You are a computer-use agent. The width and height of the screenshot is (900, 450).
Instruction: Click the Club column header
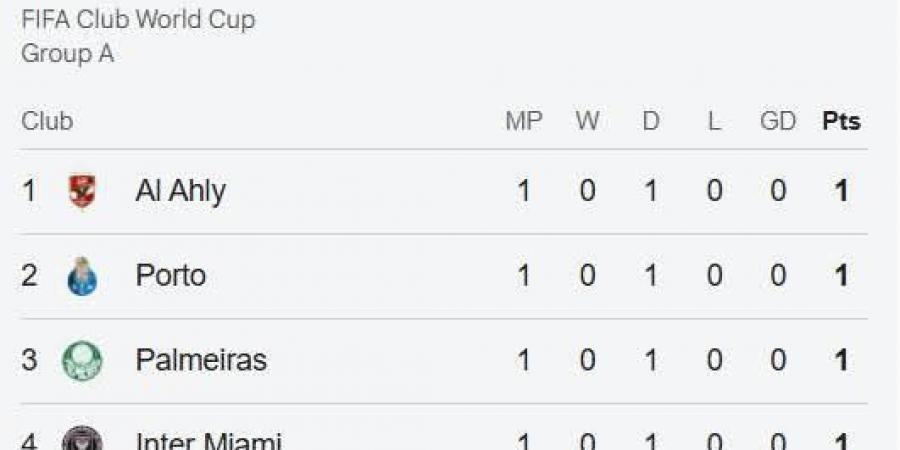coord(47,122)
